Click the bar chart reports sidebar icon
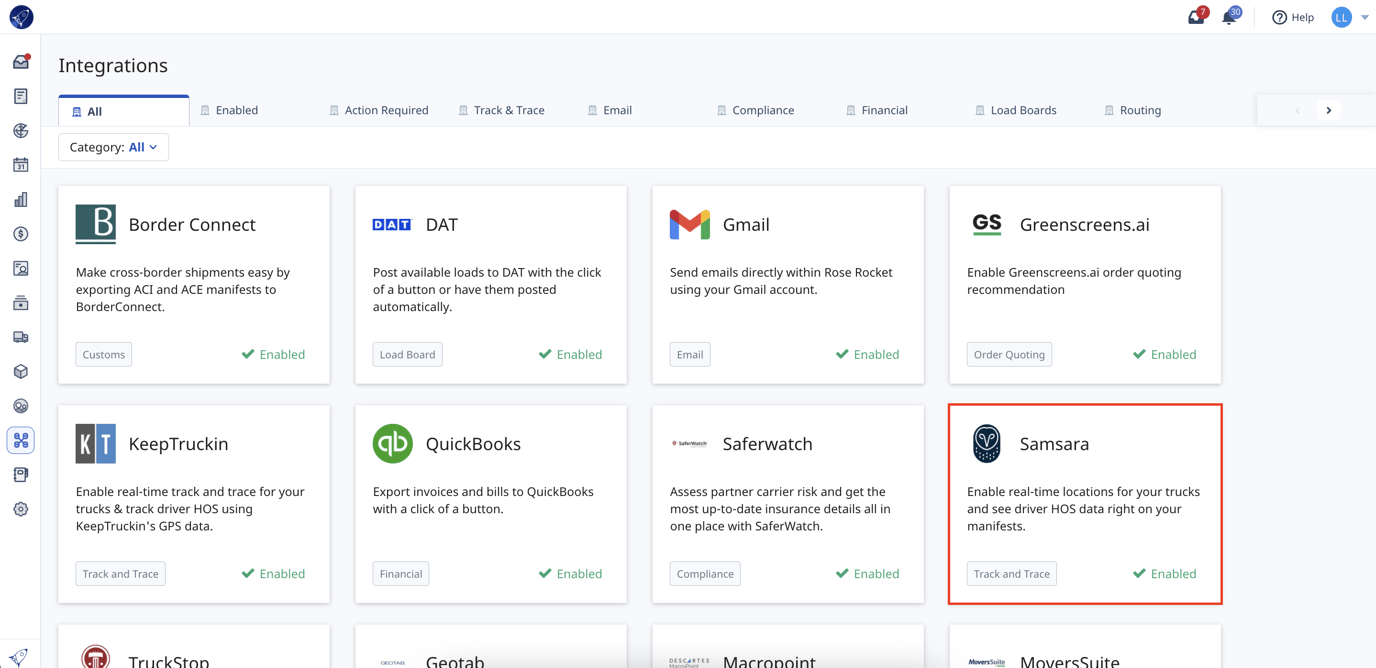 click(20, 200)
